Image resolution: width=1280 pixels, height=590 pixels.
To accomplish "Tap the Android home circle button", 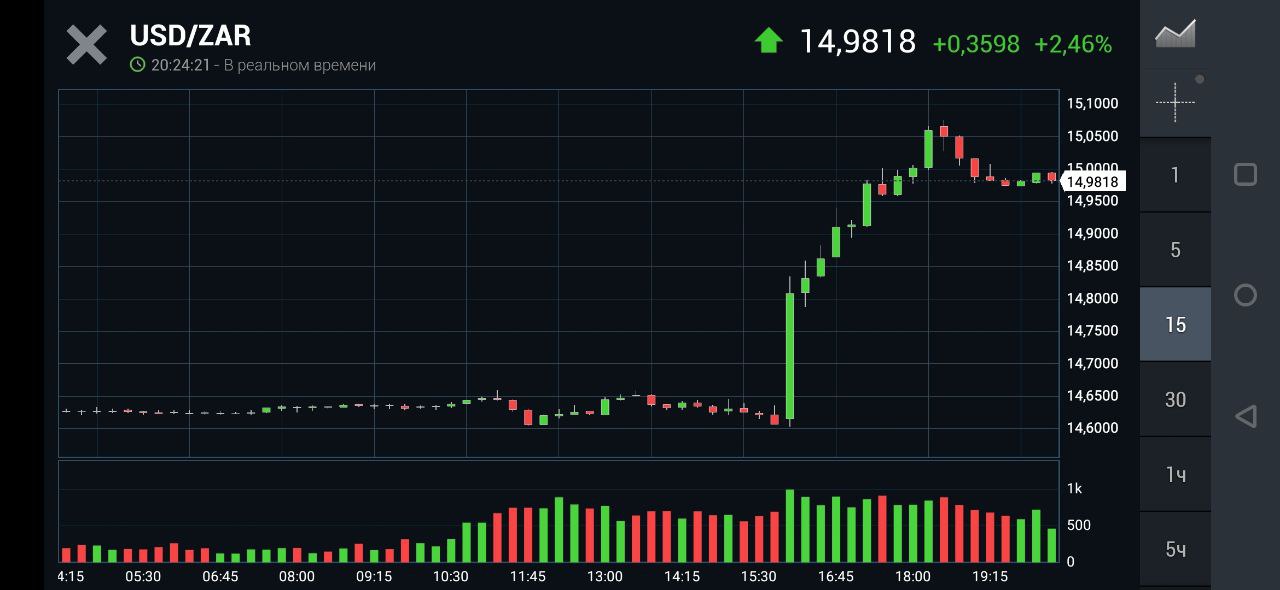I will point(1245,295).
